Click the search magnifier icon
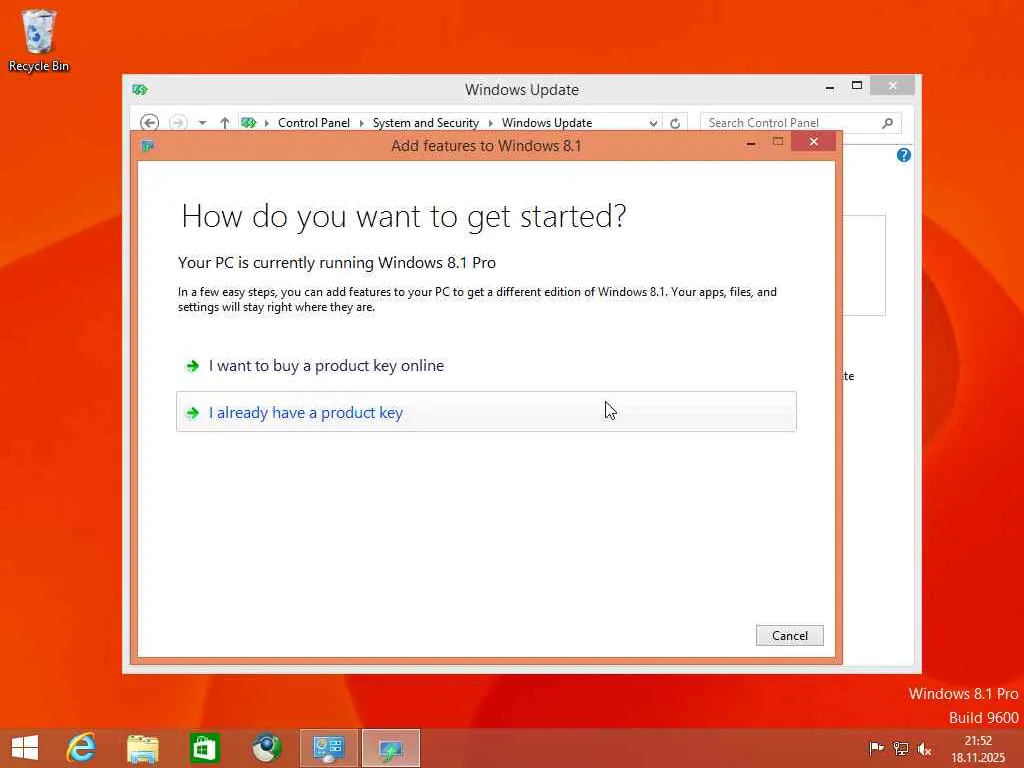 [x=887, y=123]
